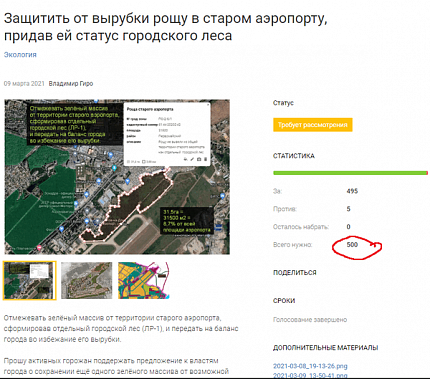Click the green voting progress bar
Image resolution: width=430 pixels, height=379 pixels.
coord(350,173)
